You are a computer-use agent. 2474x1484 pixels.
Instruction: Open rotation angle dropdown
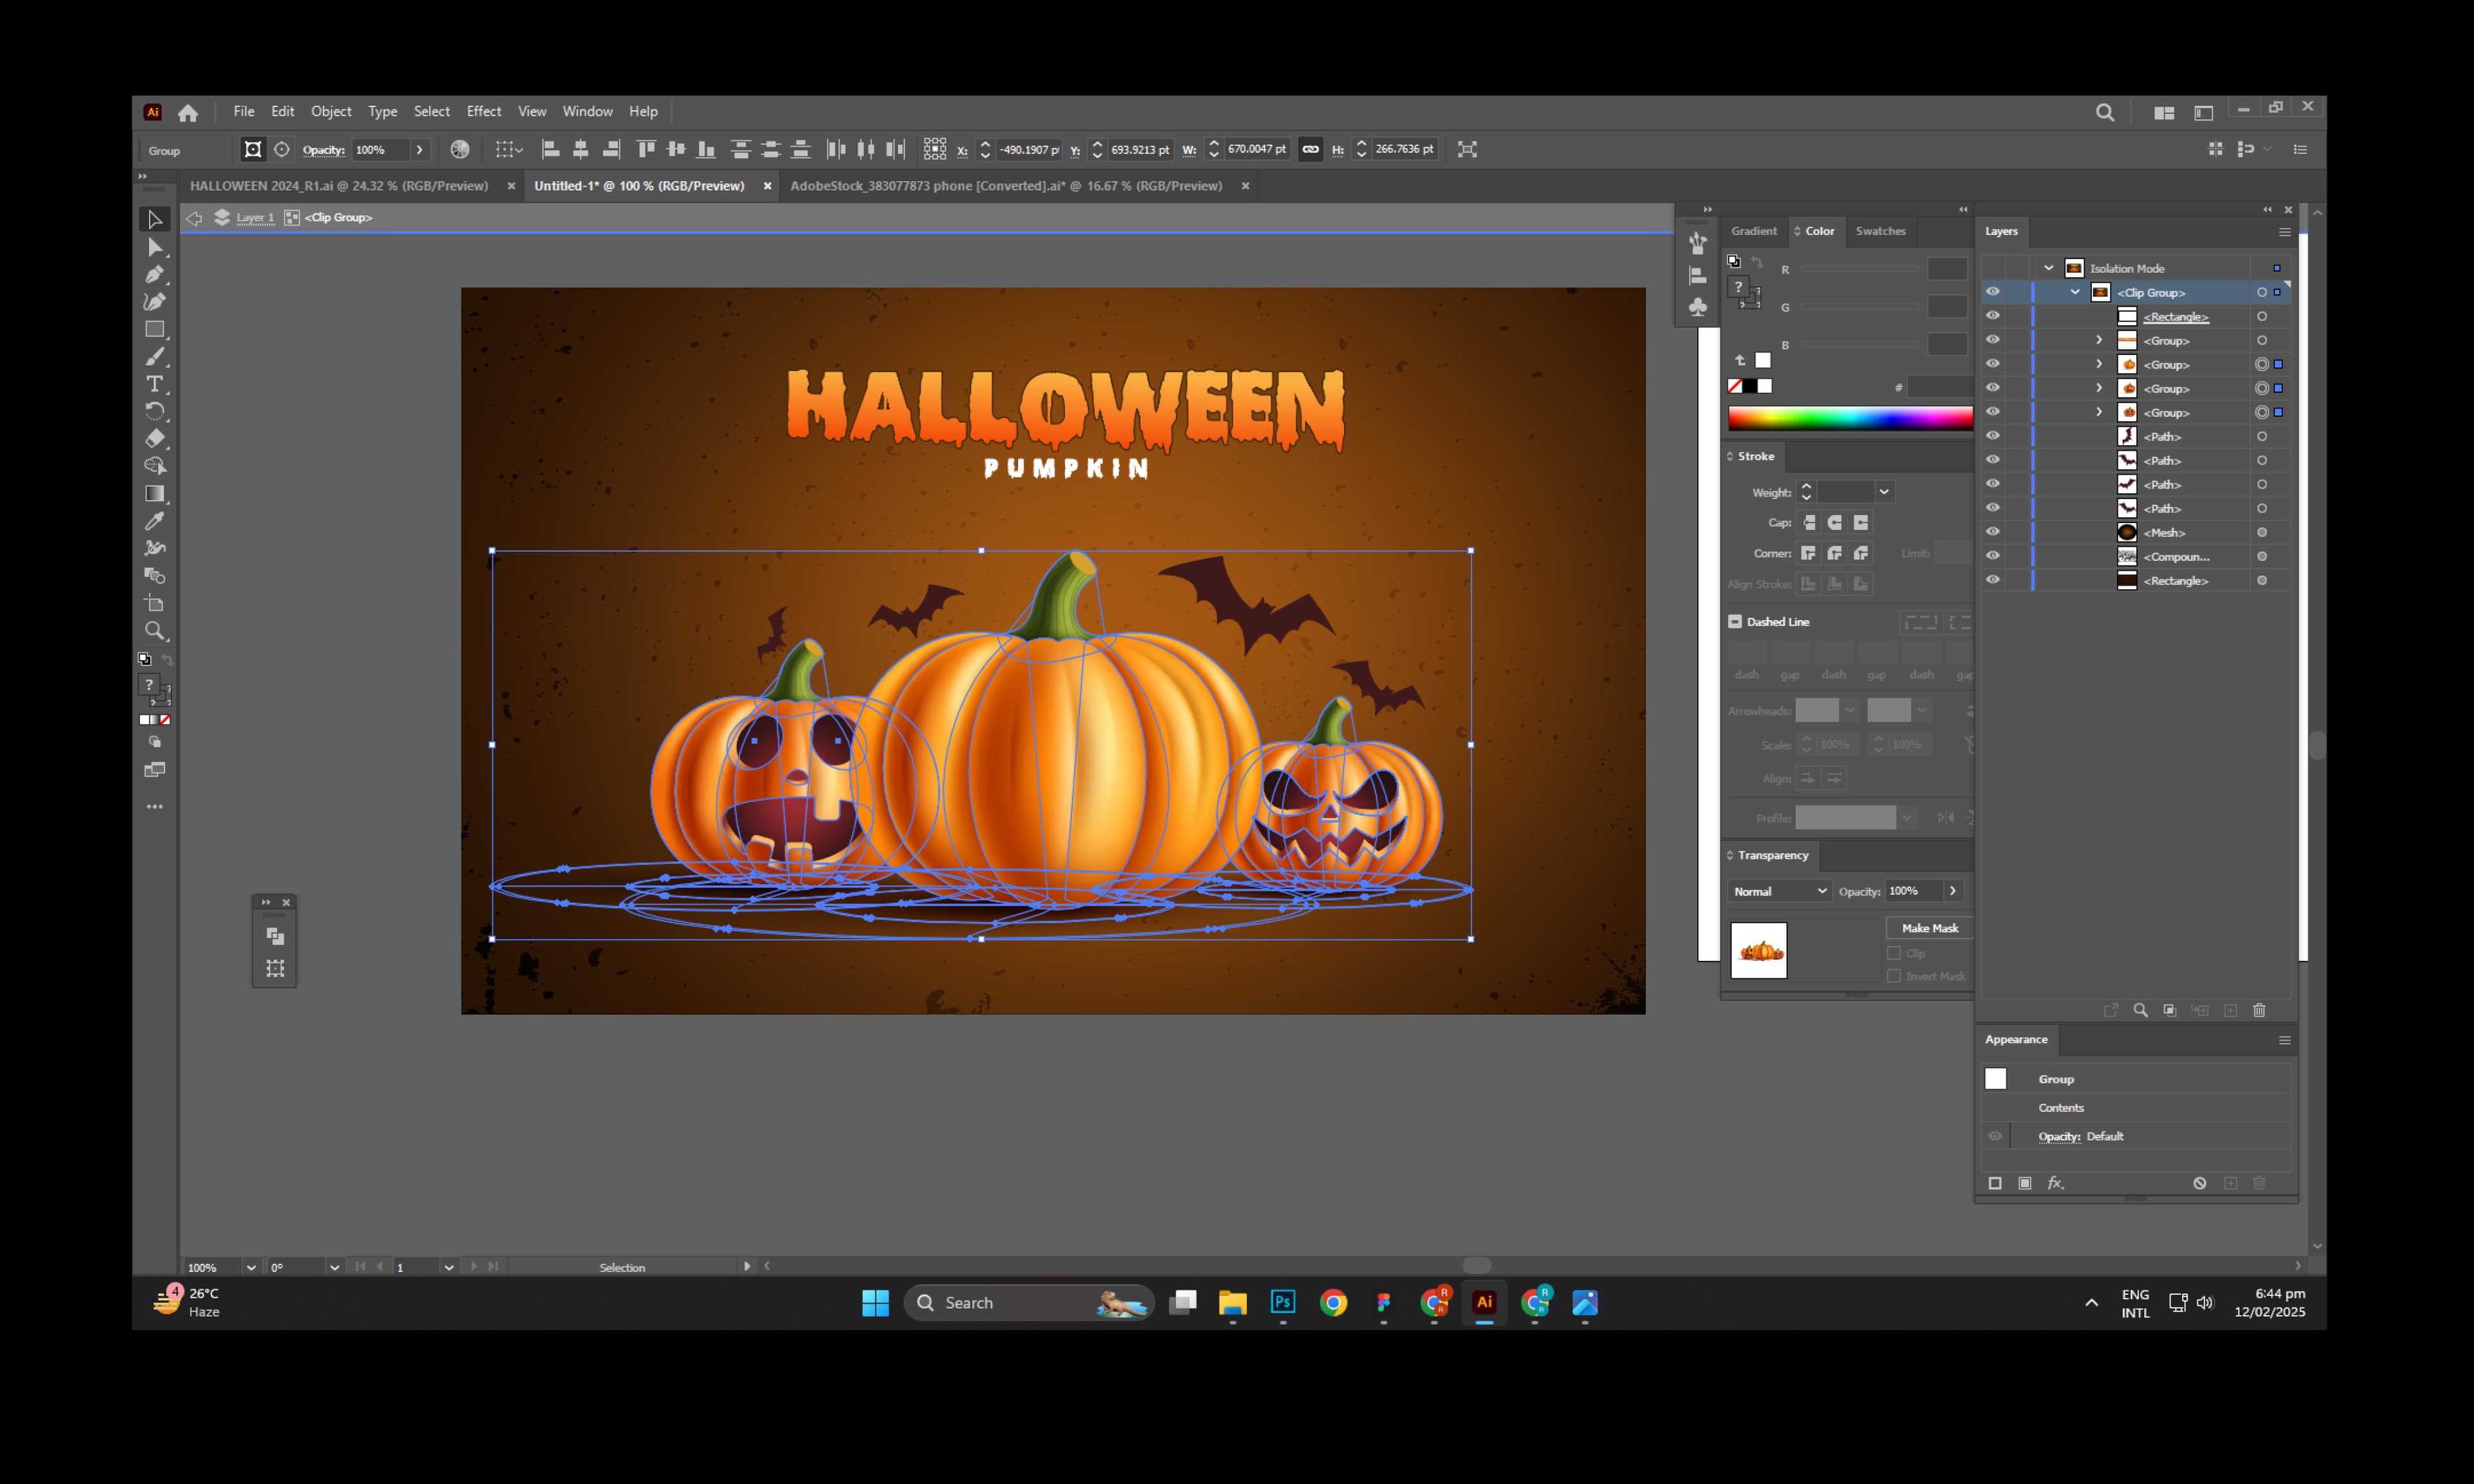pos(334,1267)
